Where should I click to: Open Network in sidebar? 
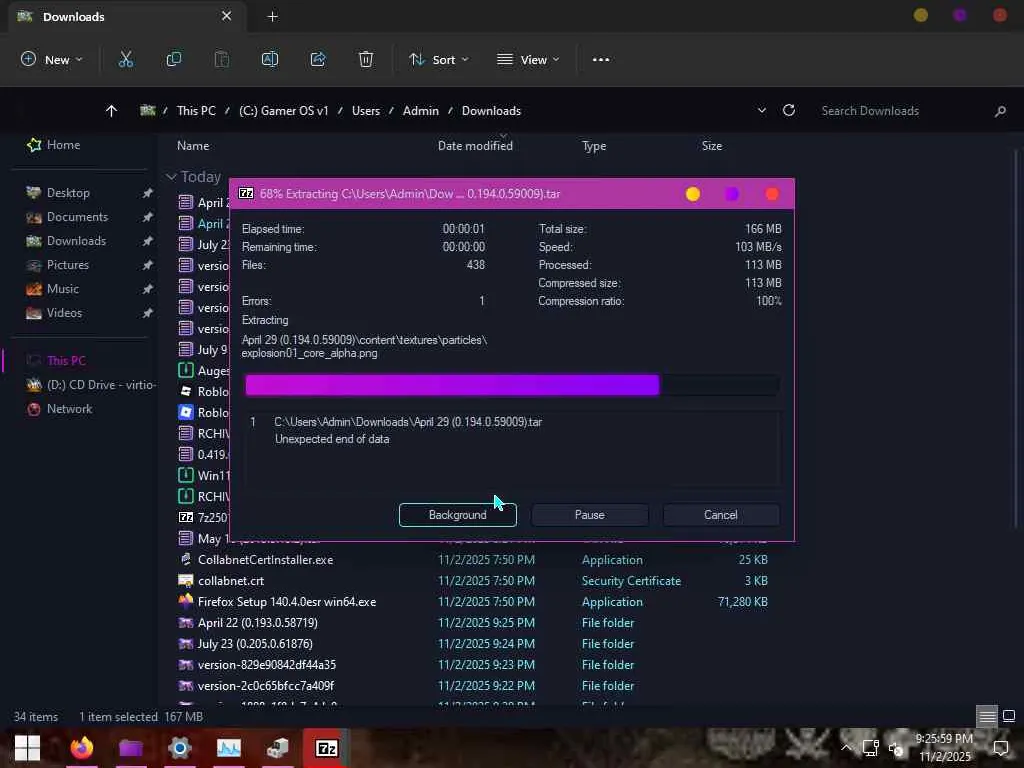tap(59, 409)
